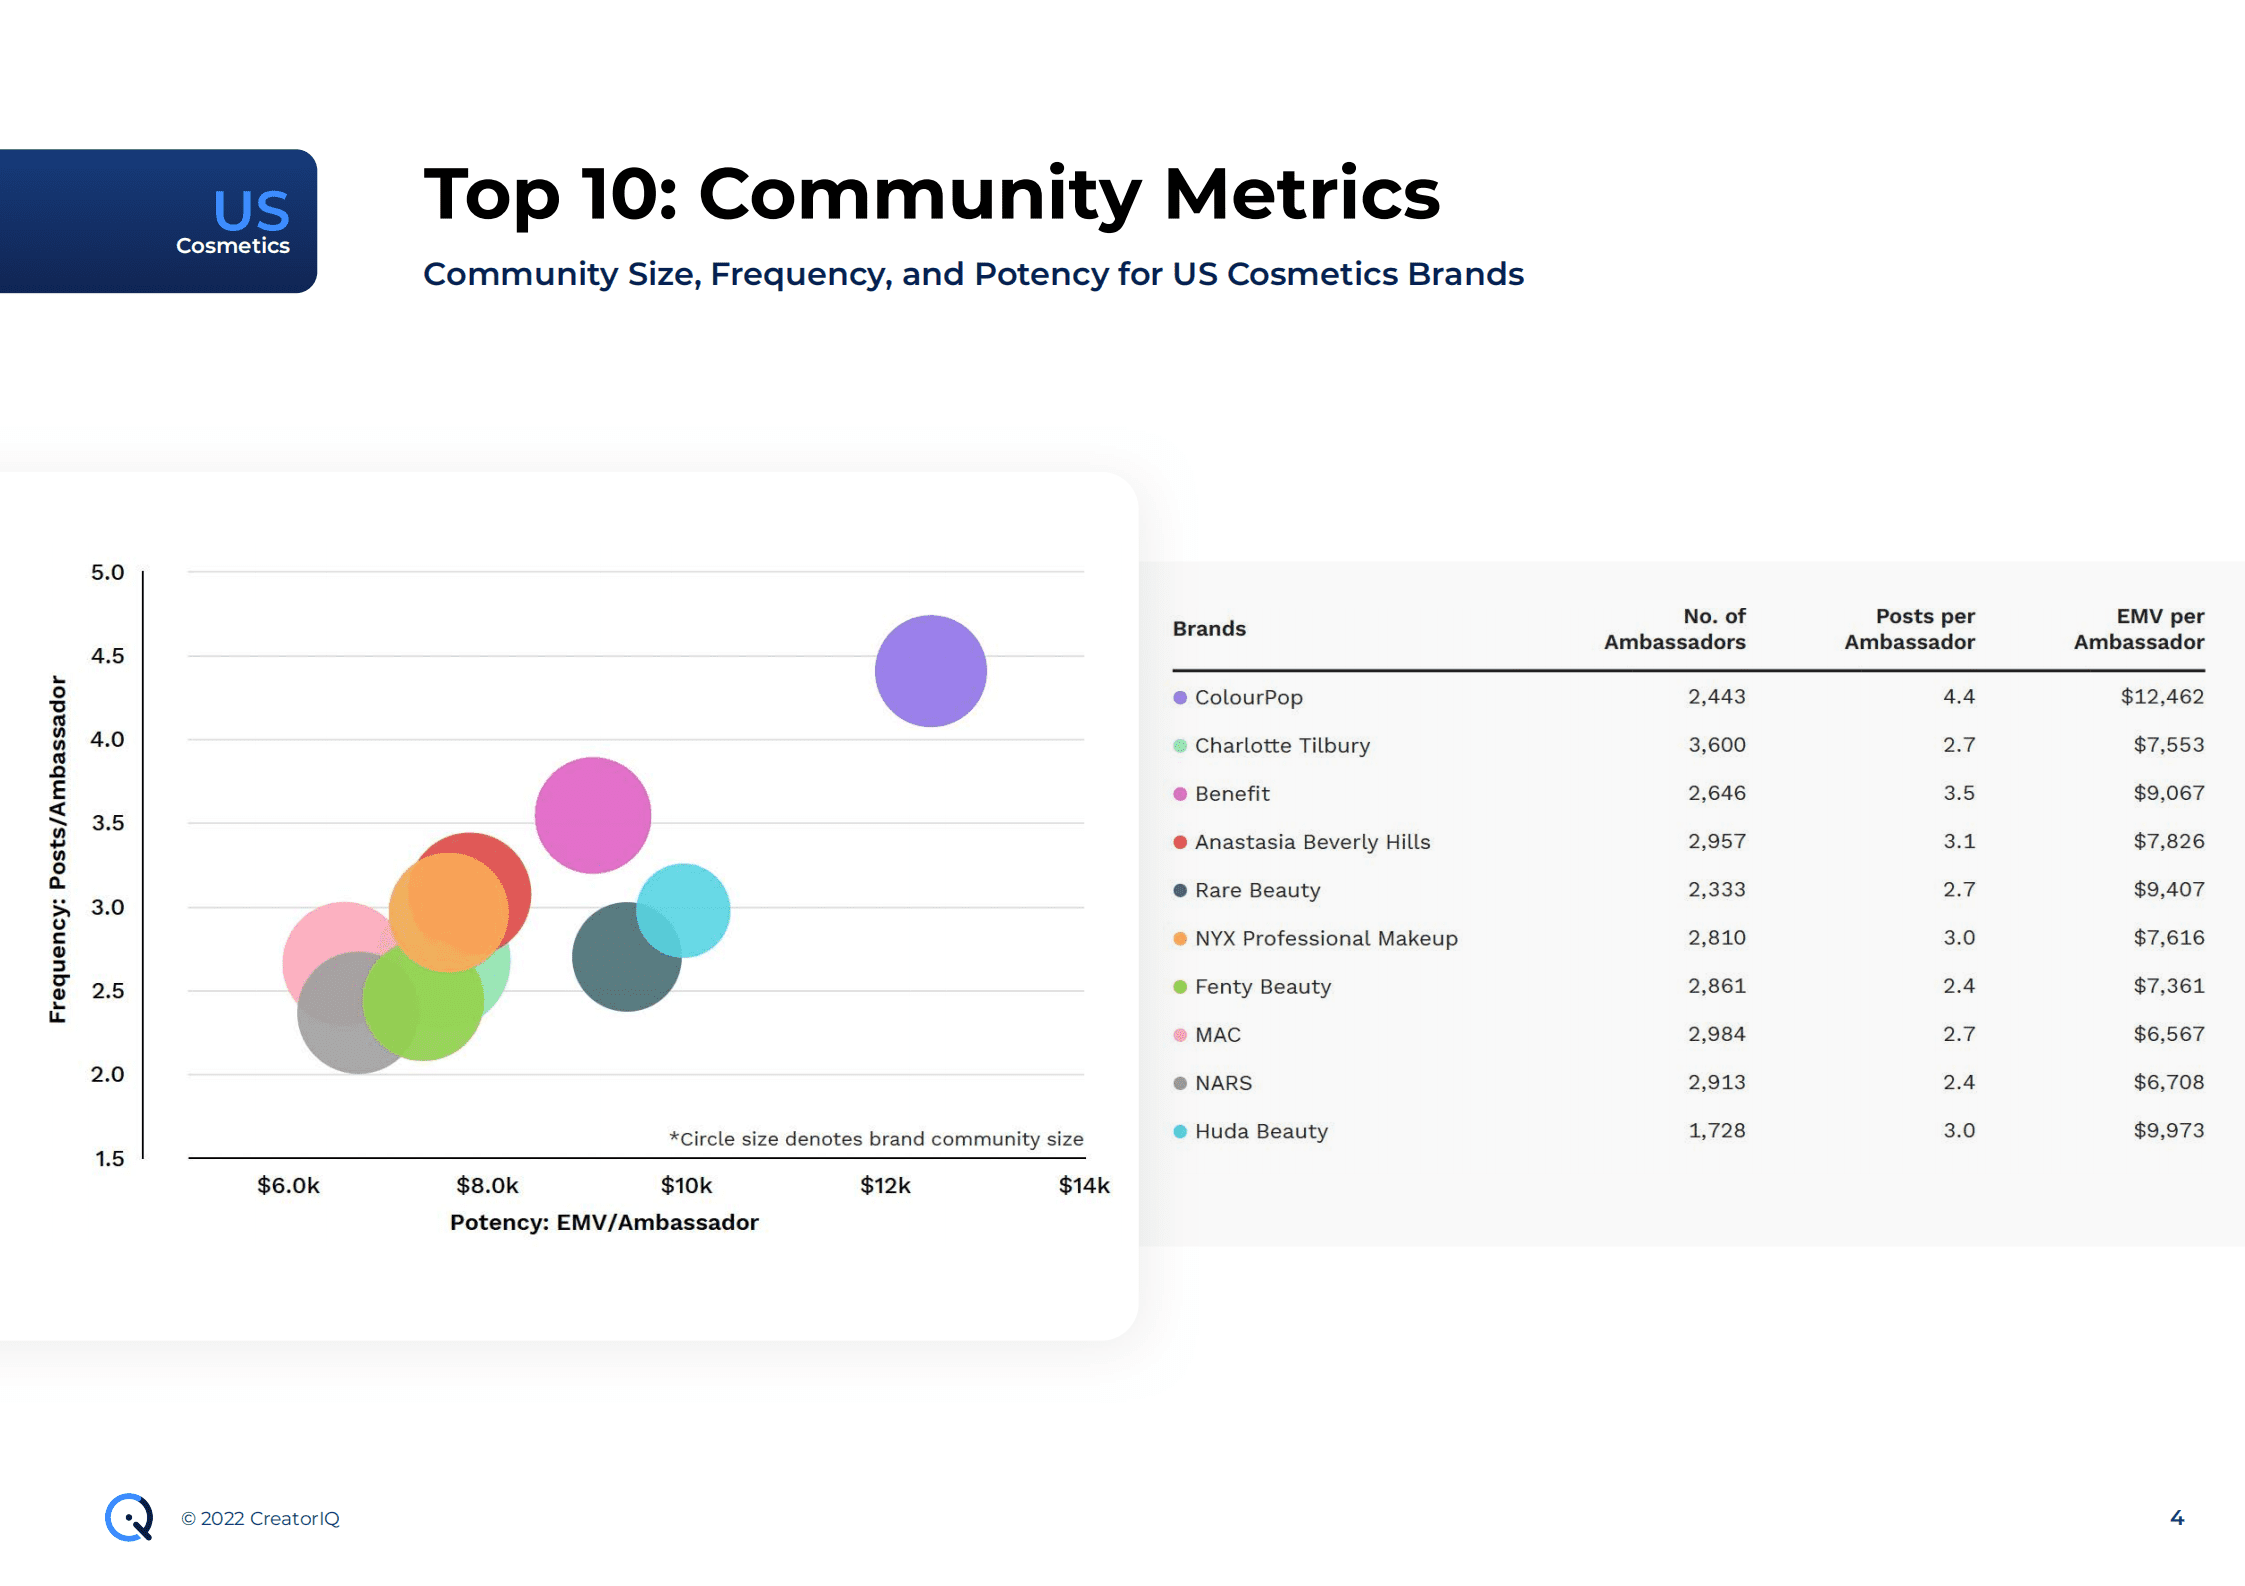Select the Charlotte Tilbury table row

tap(1282, 745)
